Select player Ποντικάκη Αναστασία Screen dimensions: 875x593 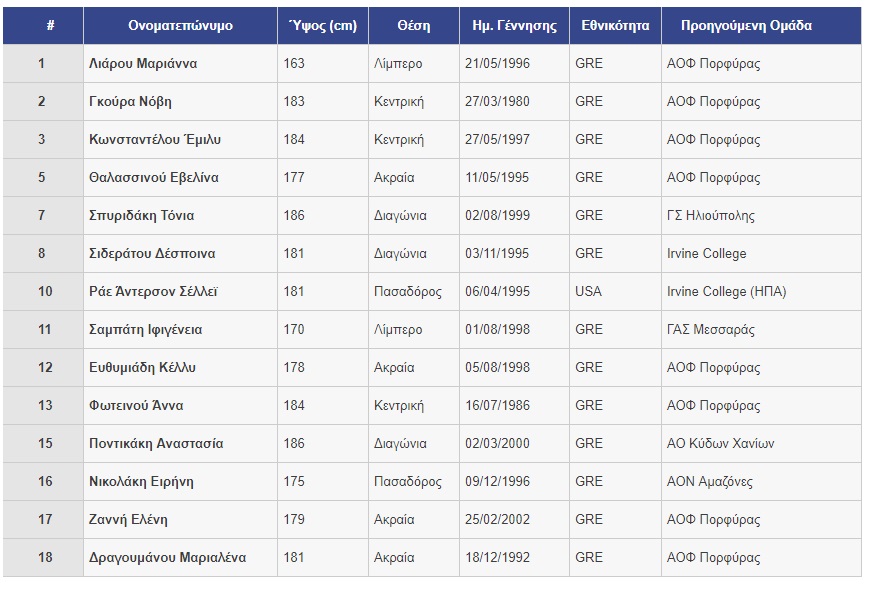(156, 443)
